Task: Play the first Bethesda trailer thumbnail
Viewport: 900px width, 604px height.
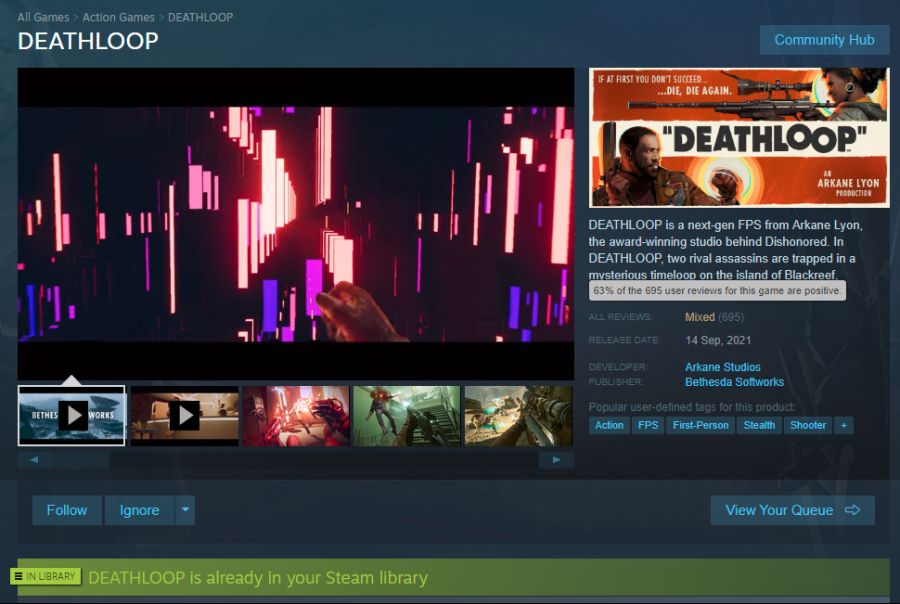Action: [x=72, y=415]
